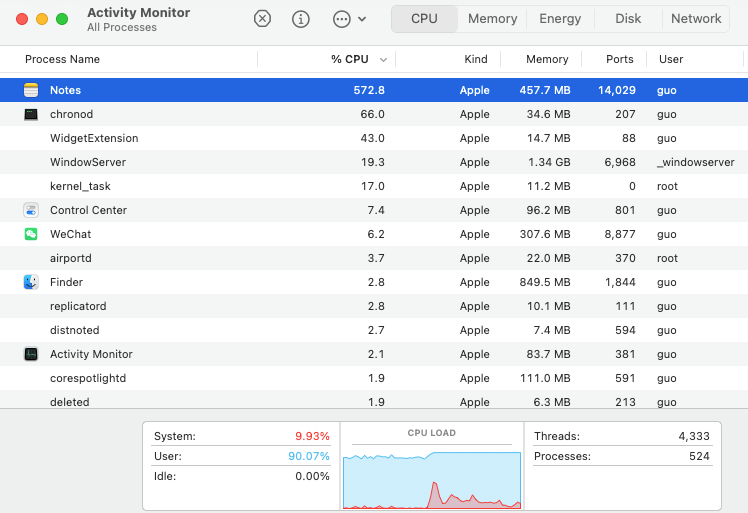Switch to the Energy tab

(x=560, y=19)
